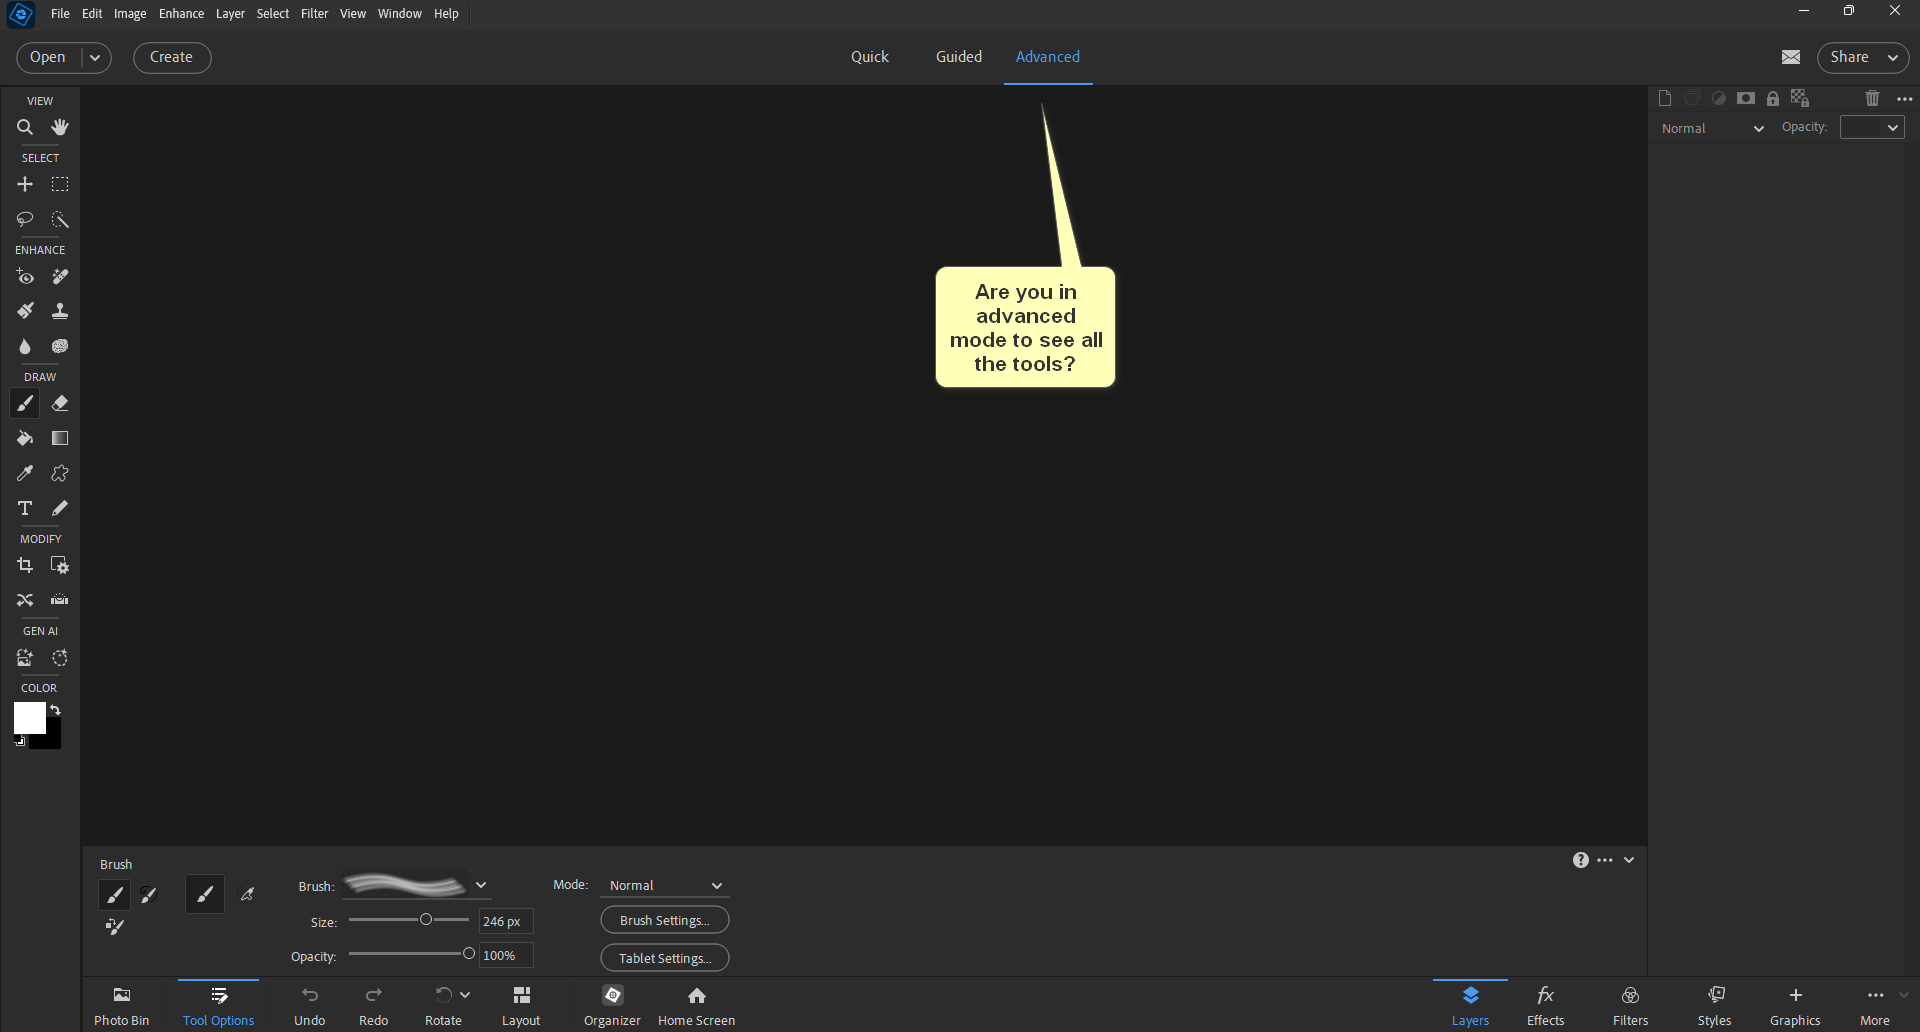
Task: Select the Zoom tool
Action: 24,127
